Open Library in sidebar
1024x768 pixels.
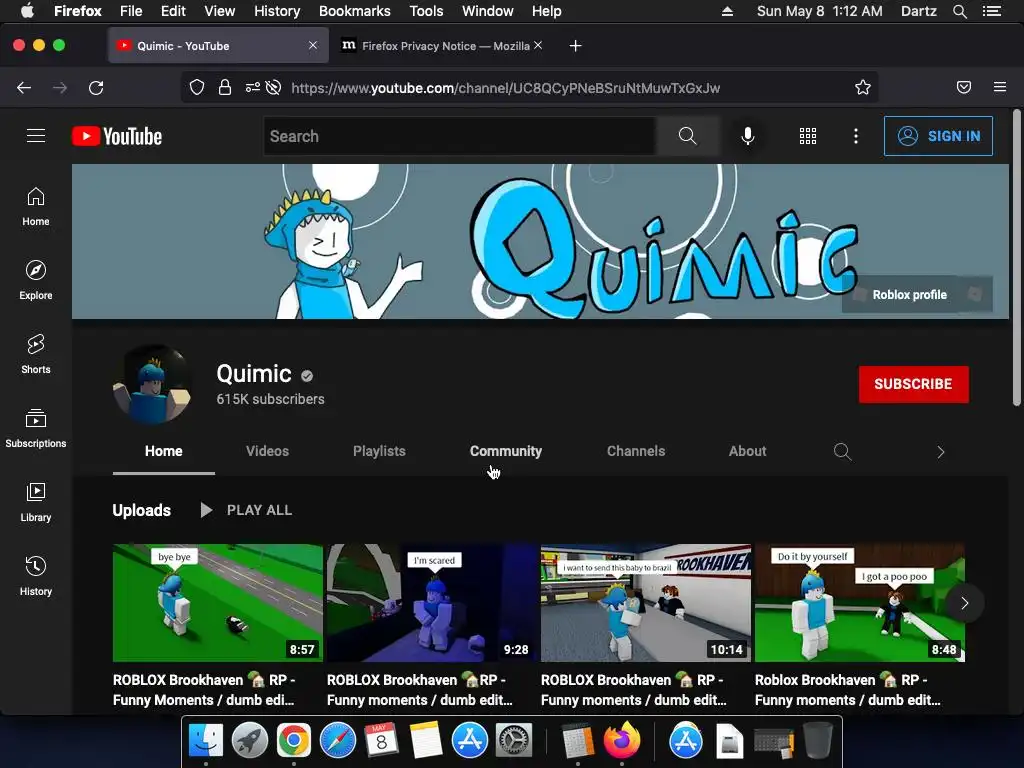click(x=36, y=502)
